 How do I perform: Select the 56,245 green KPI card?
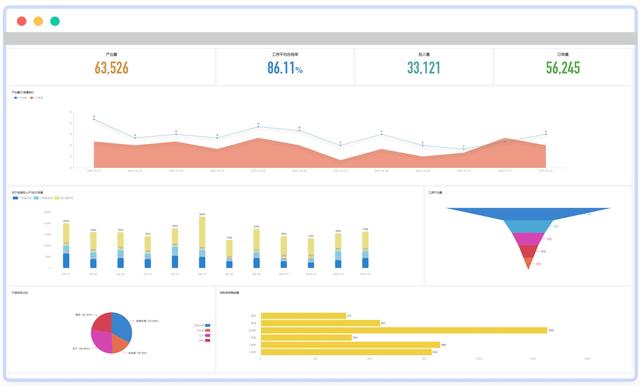[x=563, y=67]
